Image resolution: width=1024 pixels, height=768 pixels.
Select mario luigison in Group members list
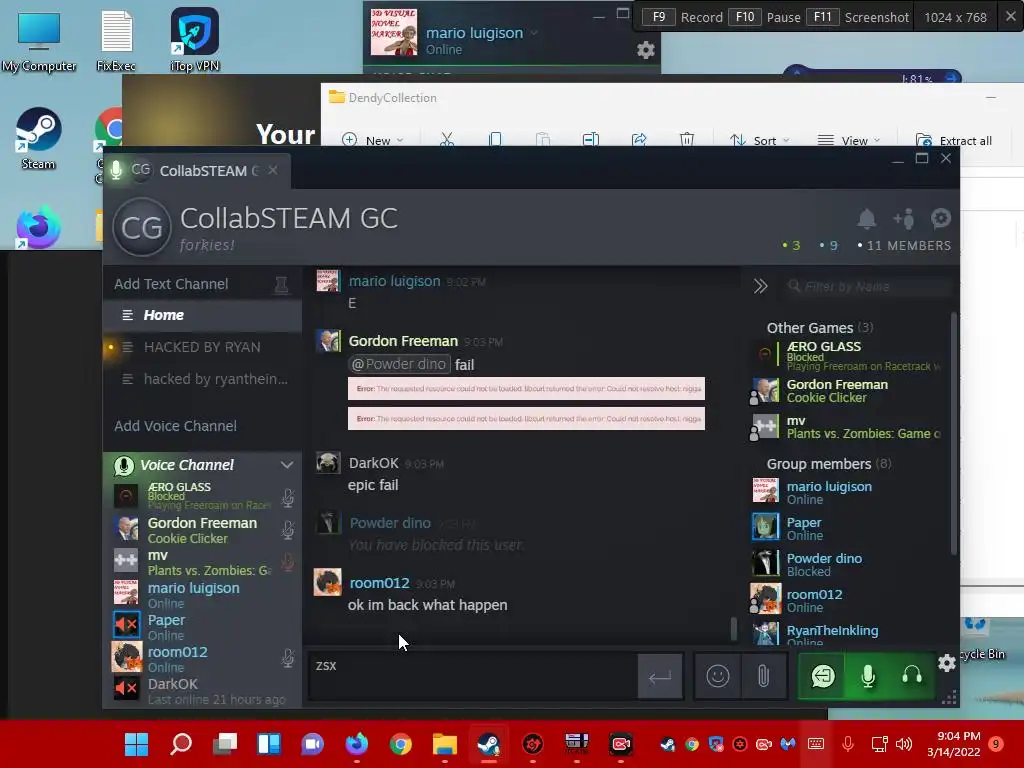click(848, 492)
